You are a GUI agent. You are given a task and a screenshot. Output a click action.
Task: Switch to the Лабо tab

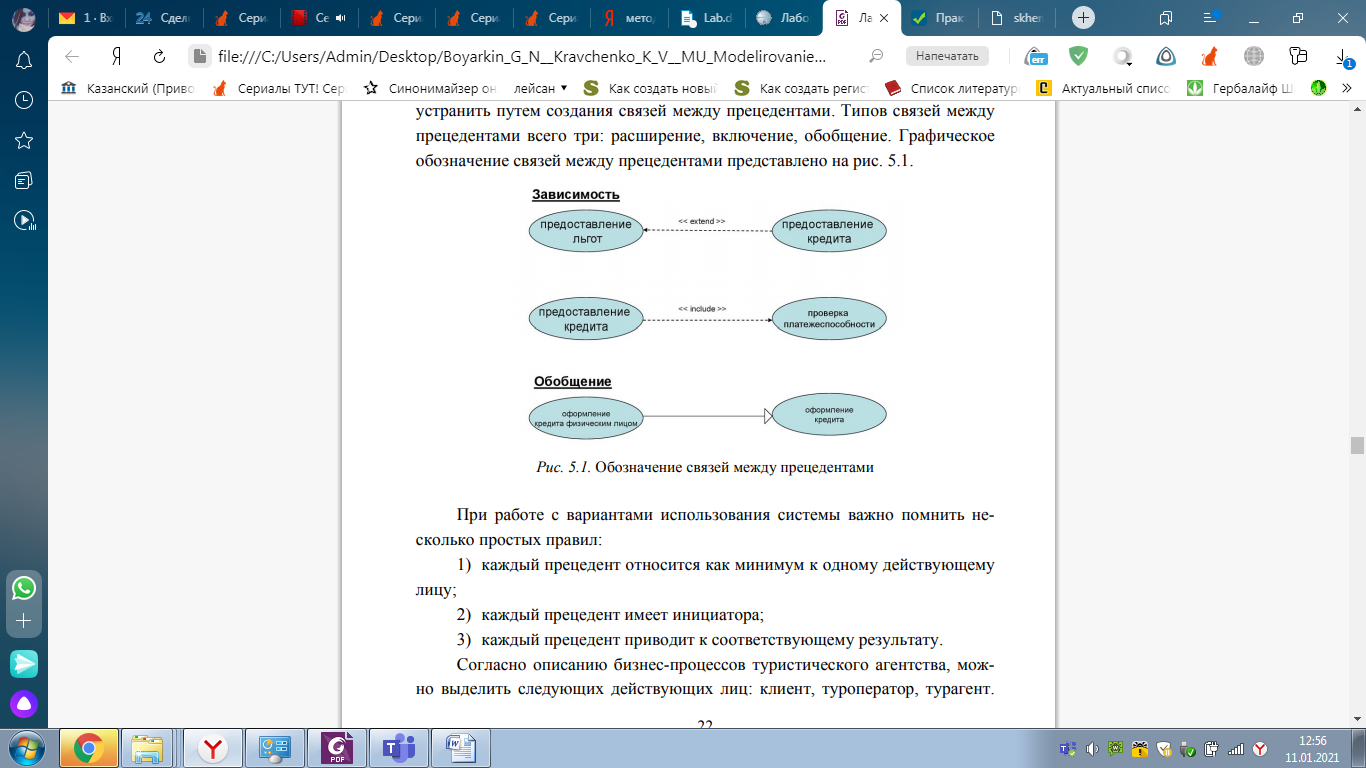(x=785, y=17)
